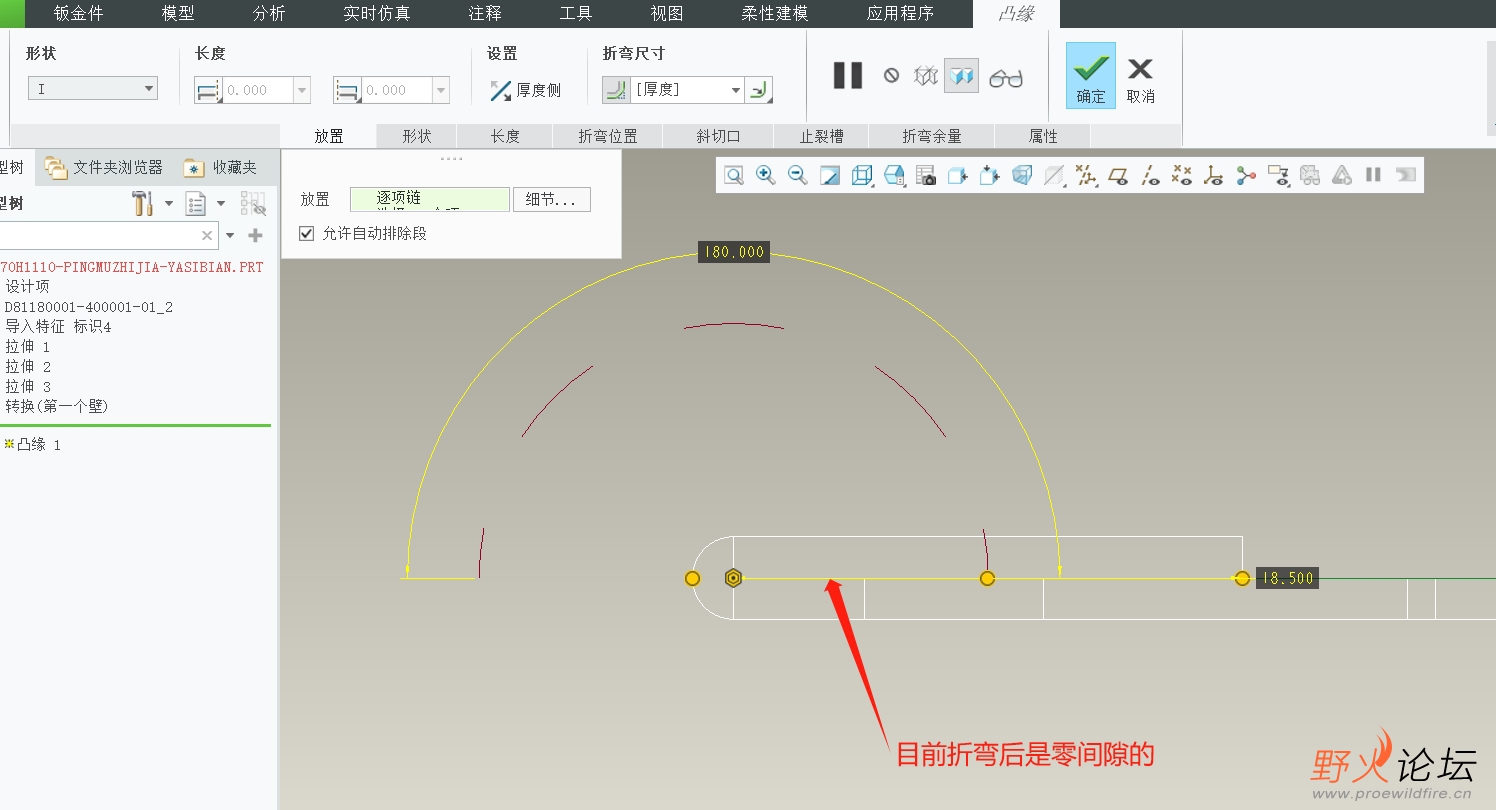Click the perspective view cube icon
1496x810 pixels.
click(x=1022, y=176)
